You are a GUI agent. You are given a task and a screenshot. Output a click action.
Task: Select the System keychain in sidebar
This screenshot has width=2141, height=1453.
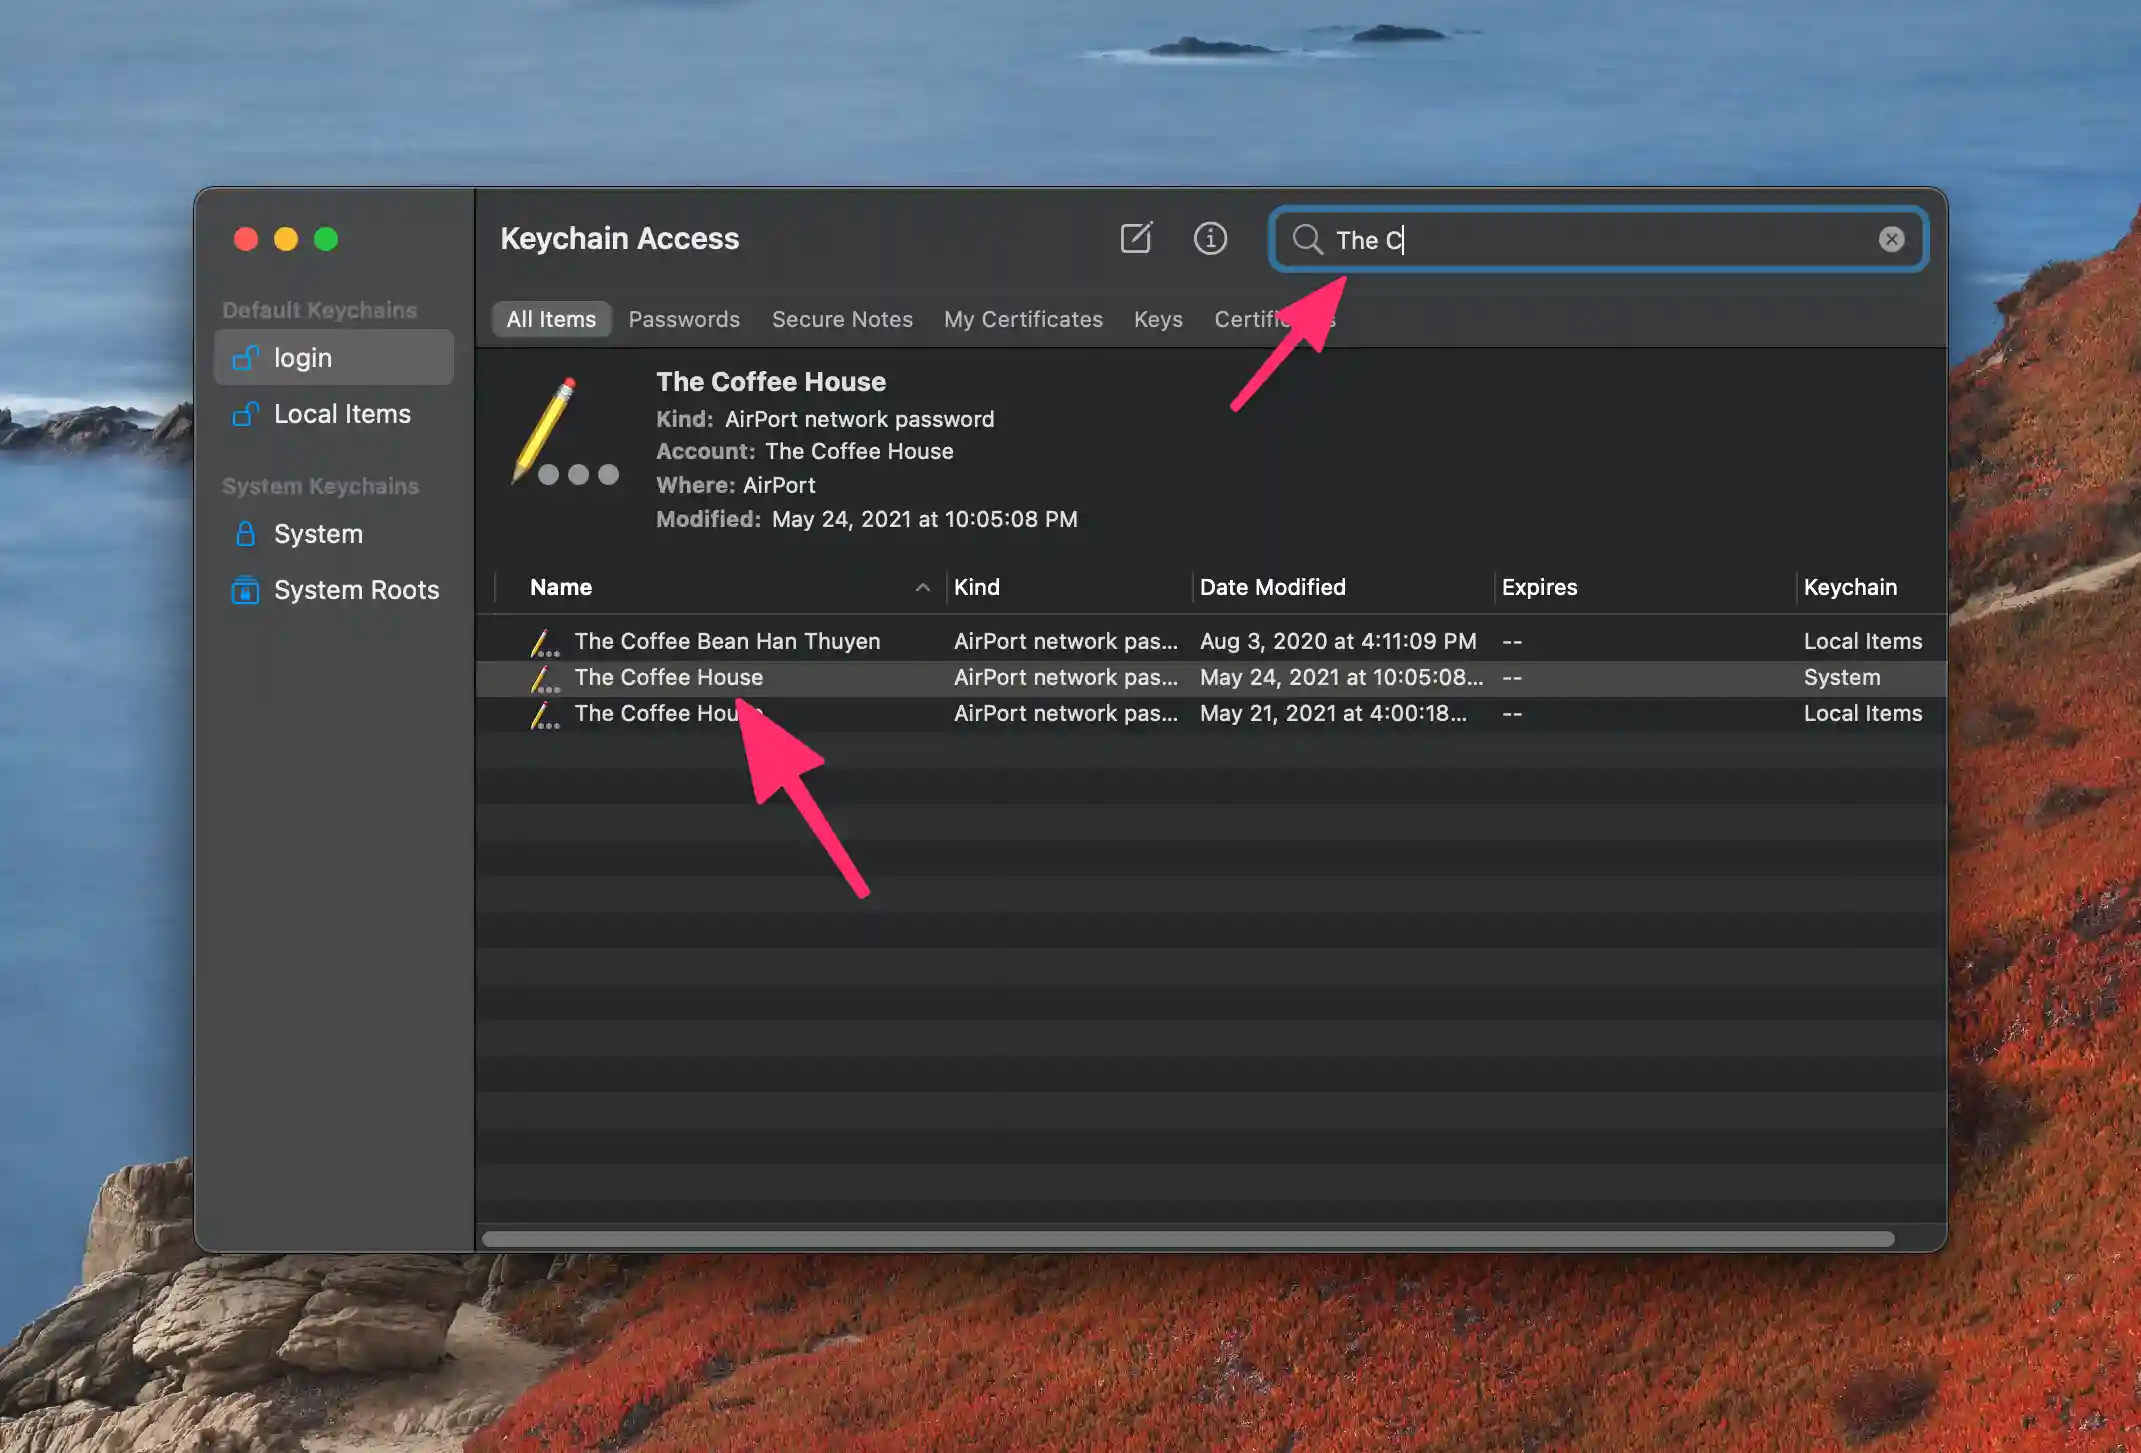tap(318, 532)
